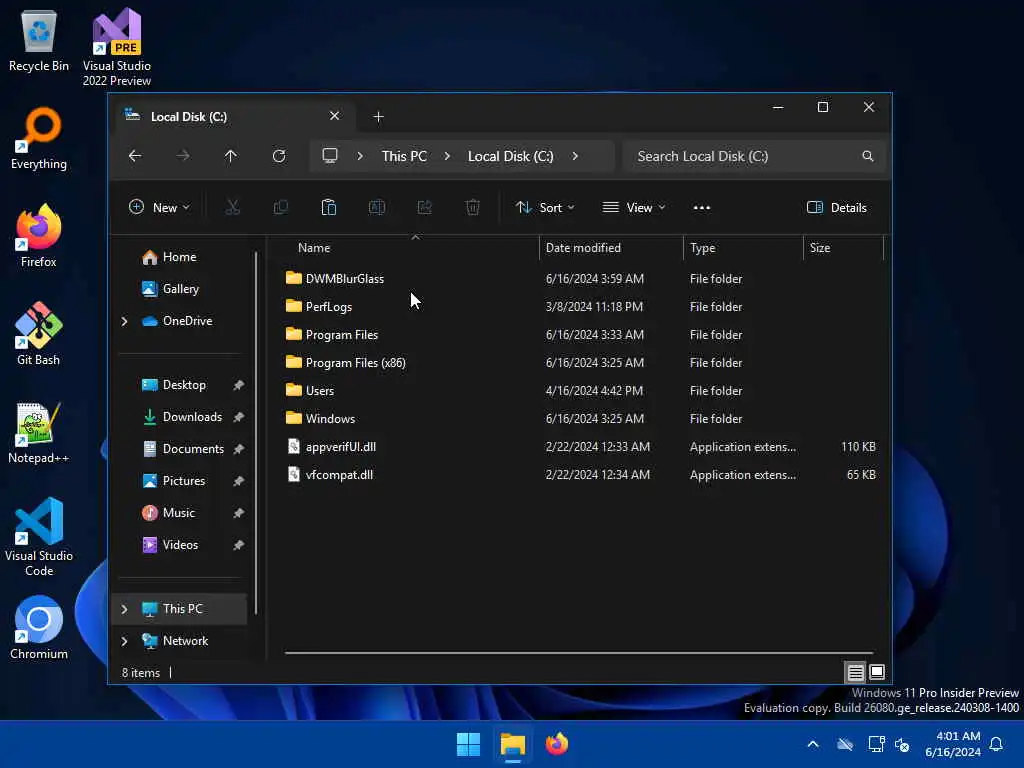Open the clock and date flyout
Viewport: 1024px width, 768px height.
[953, 744]
